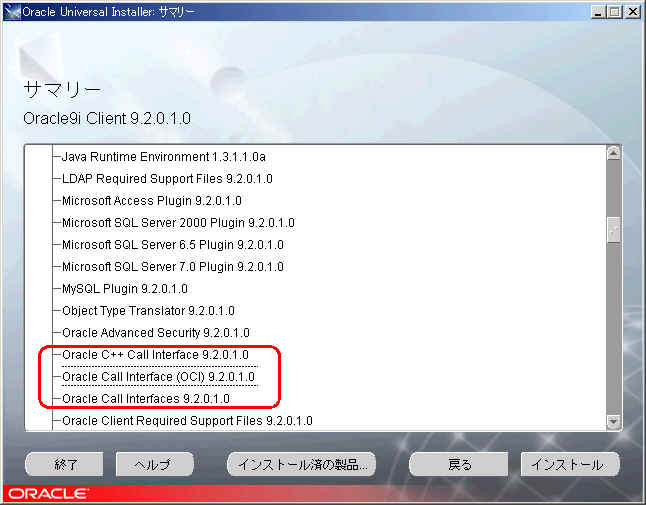The height and width of the screenshot is (505, 646).
Task: Click the scroll down arrow in summary list
Action: pyautogui.click(x=613, y=421)
